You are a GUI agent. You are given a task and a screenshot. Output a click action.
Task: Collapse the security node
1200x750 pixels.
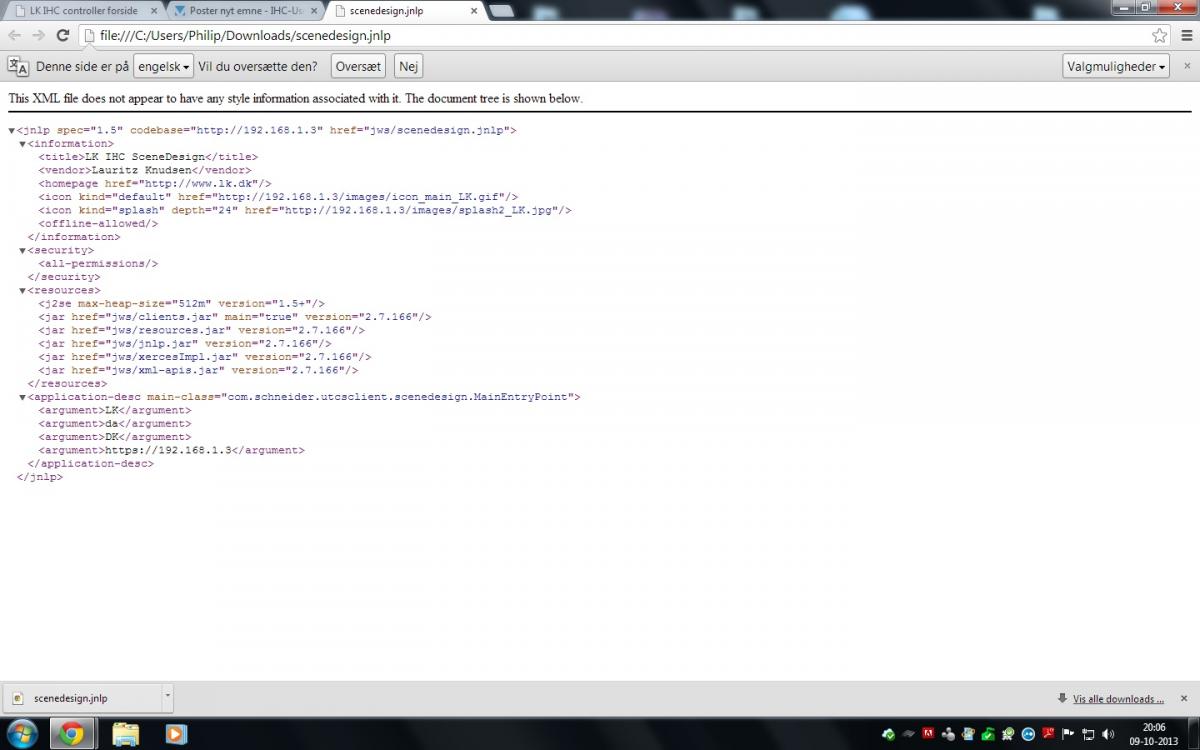pyautogui.click(x=22, y=251)
